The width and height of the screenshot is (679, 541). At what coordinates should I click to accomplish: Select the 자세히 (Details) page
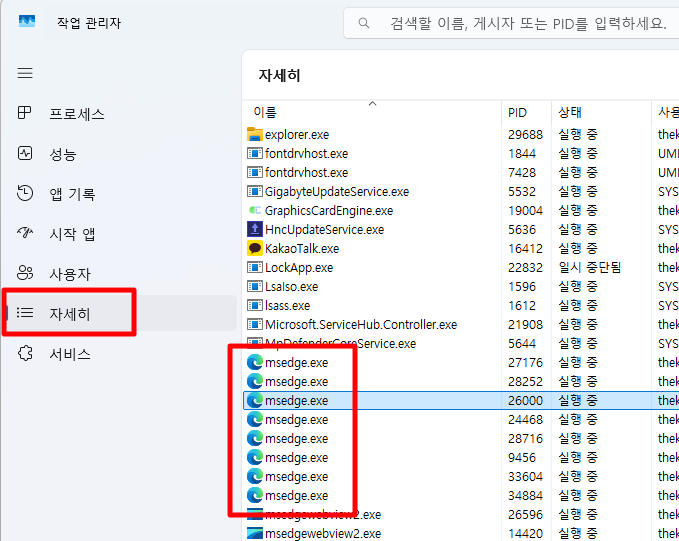(x=119, y=313)
